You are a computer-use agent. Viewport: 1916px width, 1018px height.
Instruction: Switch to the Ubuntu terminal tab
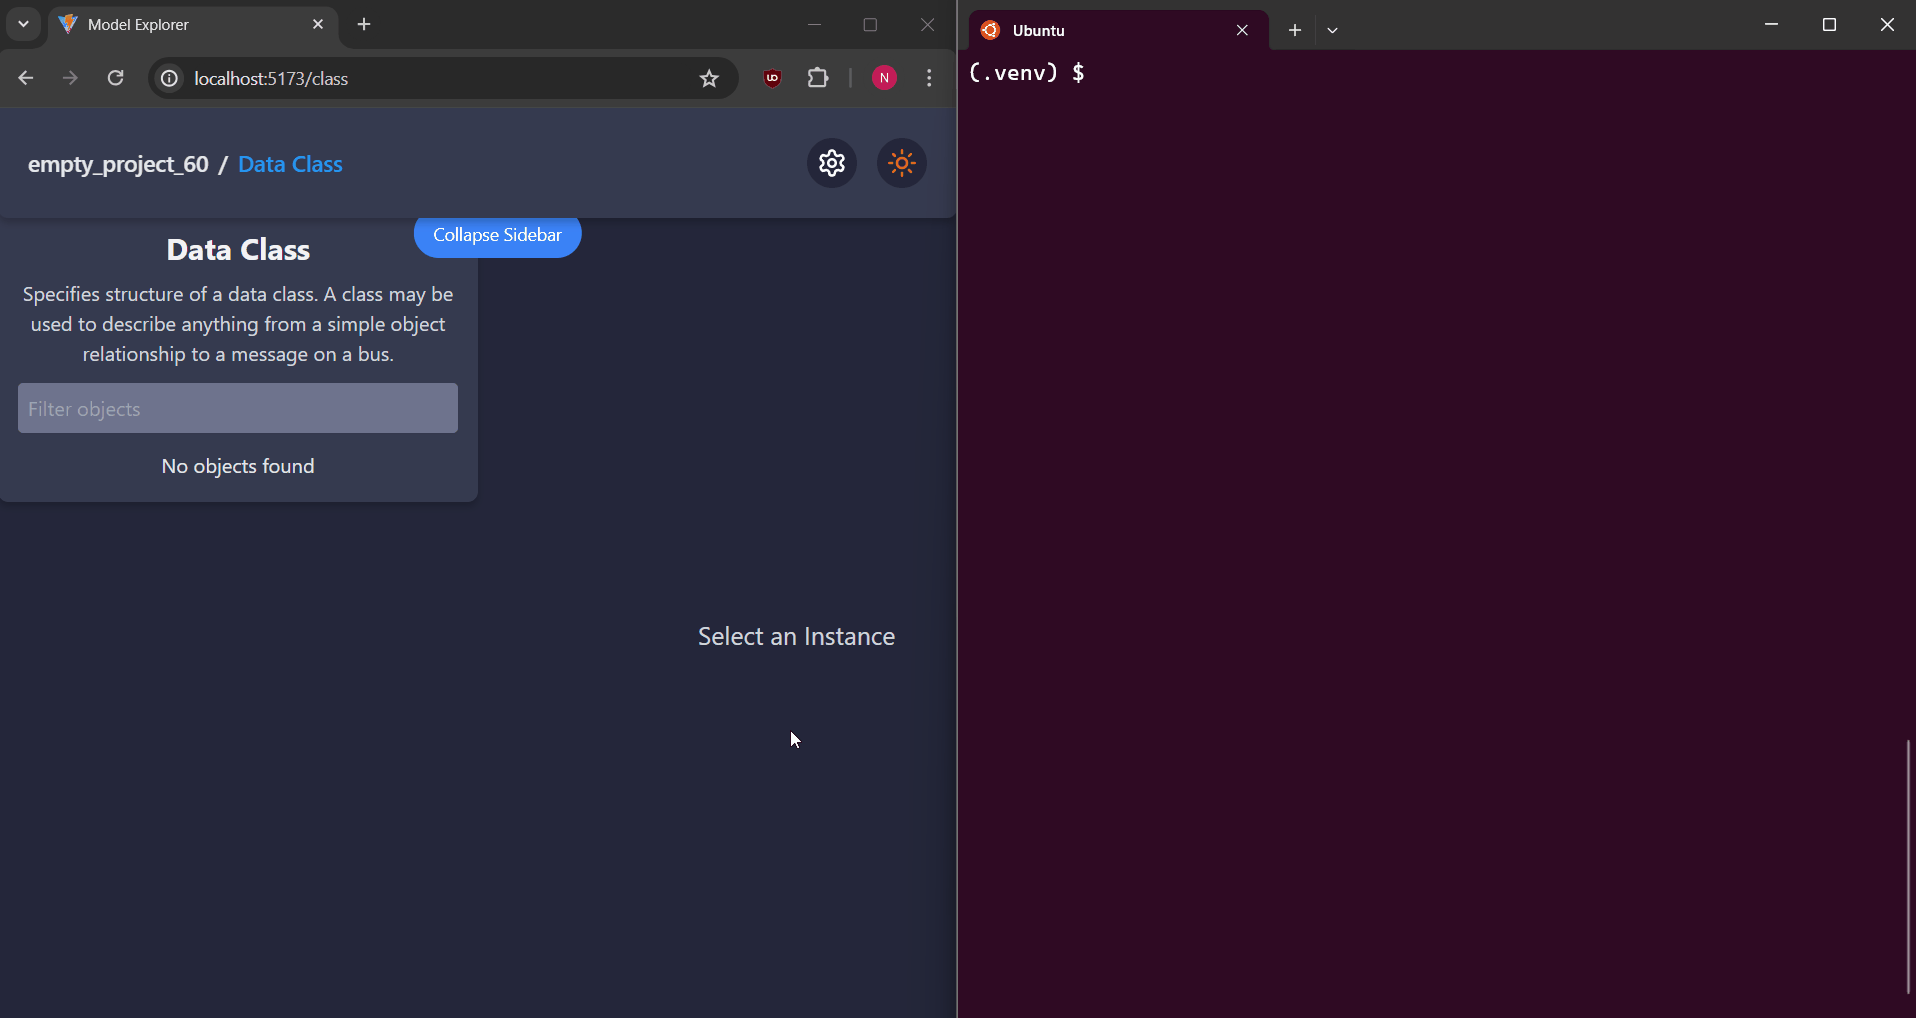tap(1100, 30)
